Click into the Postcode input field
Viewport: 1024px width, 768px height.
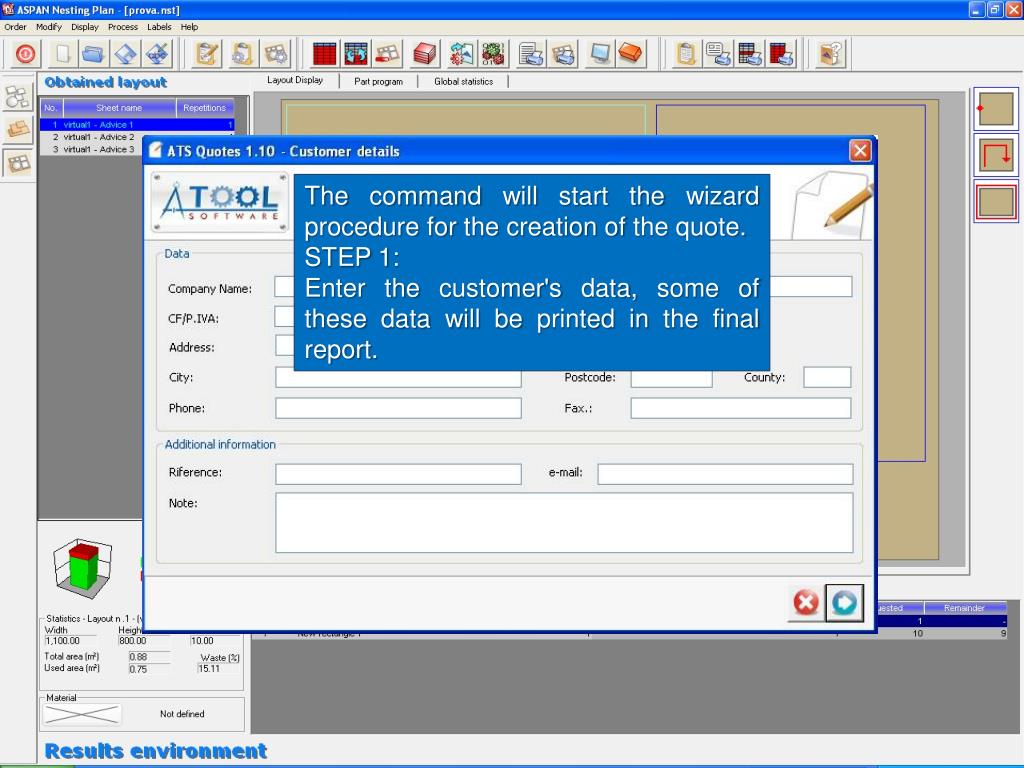point(671,377)
